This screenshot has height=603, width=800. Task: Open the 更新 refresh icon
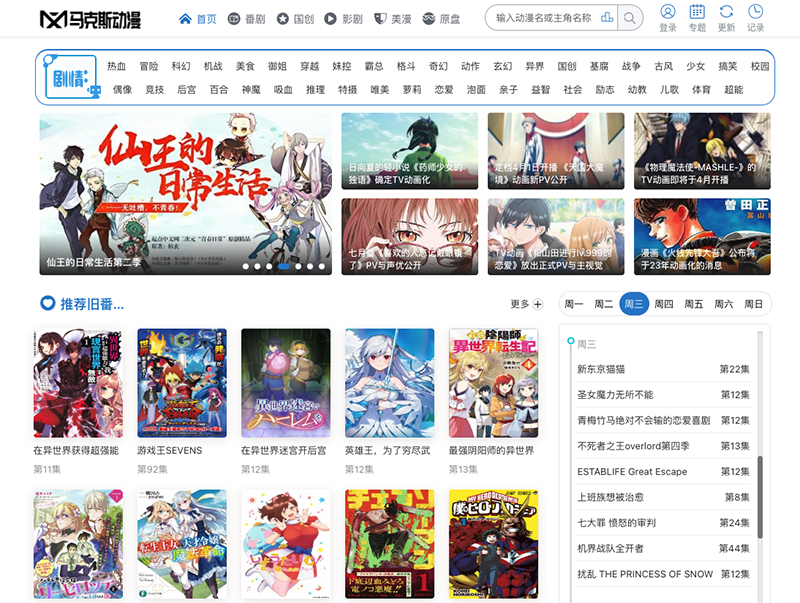[726, 11]
